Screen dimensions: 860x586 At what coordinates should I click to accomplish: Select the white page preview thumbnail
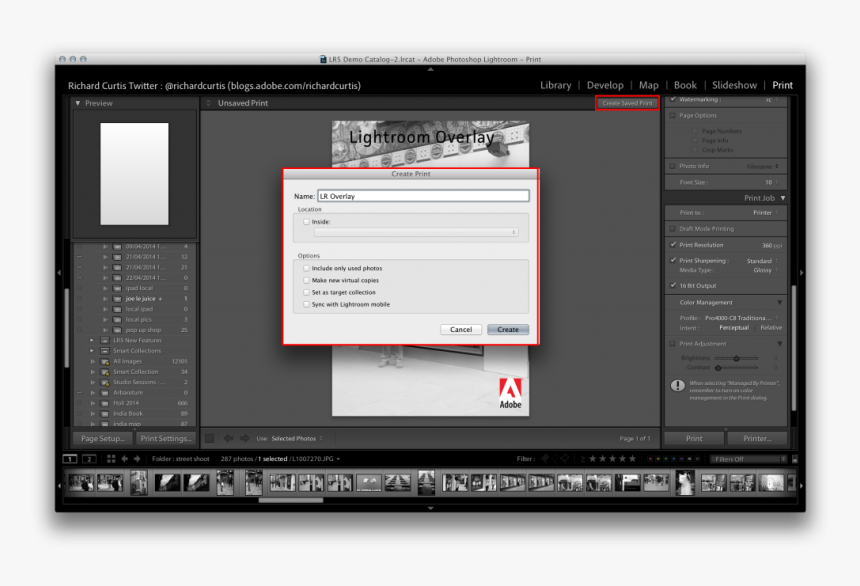pyautogui.click(x=134, y=173)
